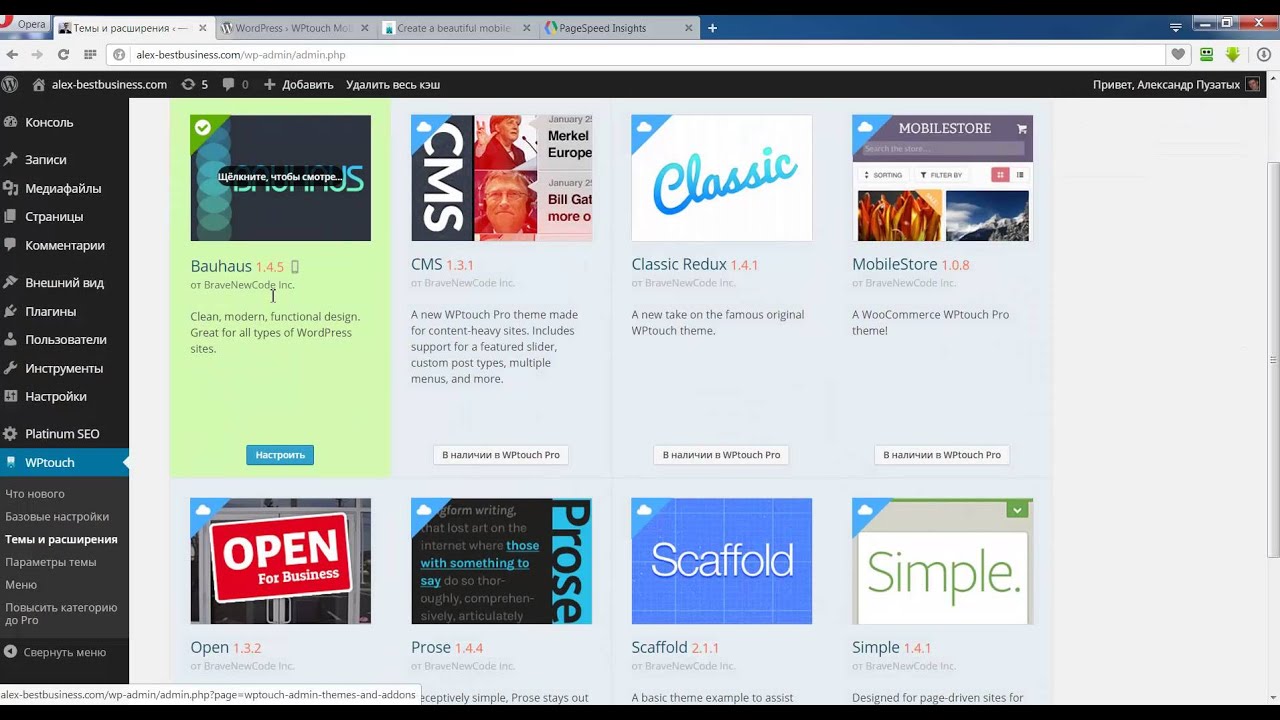This screenshot has width=1280, height=720.
Task: Click the Bauhaus theme title
Action: tap(221, 266)
